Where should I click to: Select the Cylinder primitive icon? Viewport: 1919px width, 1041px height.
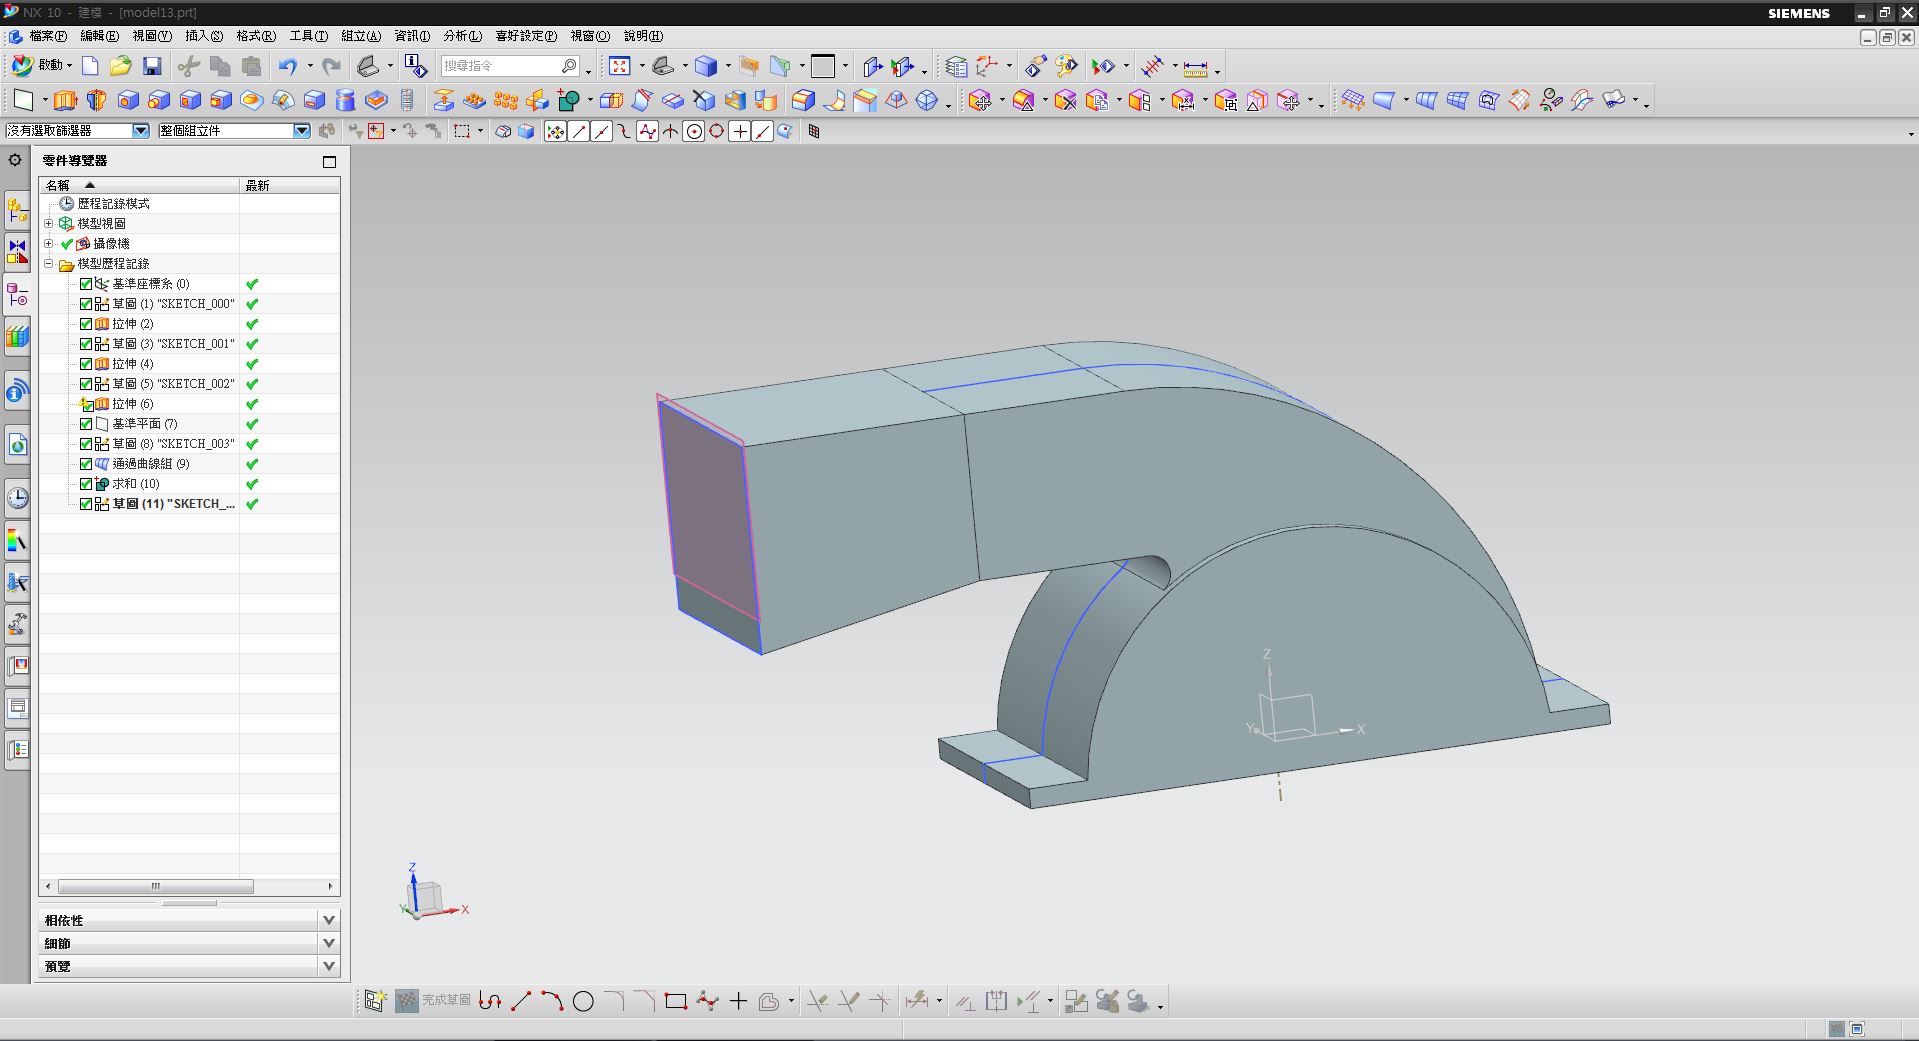point(345,100)
